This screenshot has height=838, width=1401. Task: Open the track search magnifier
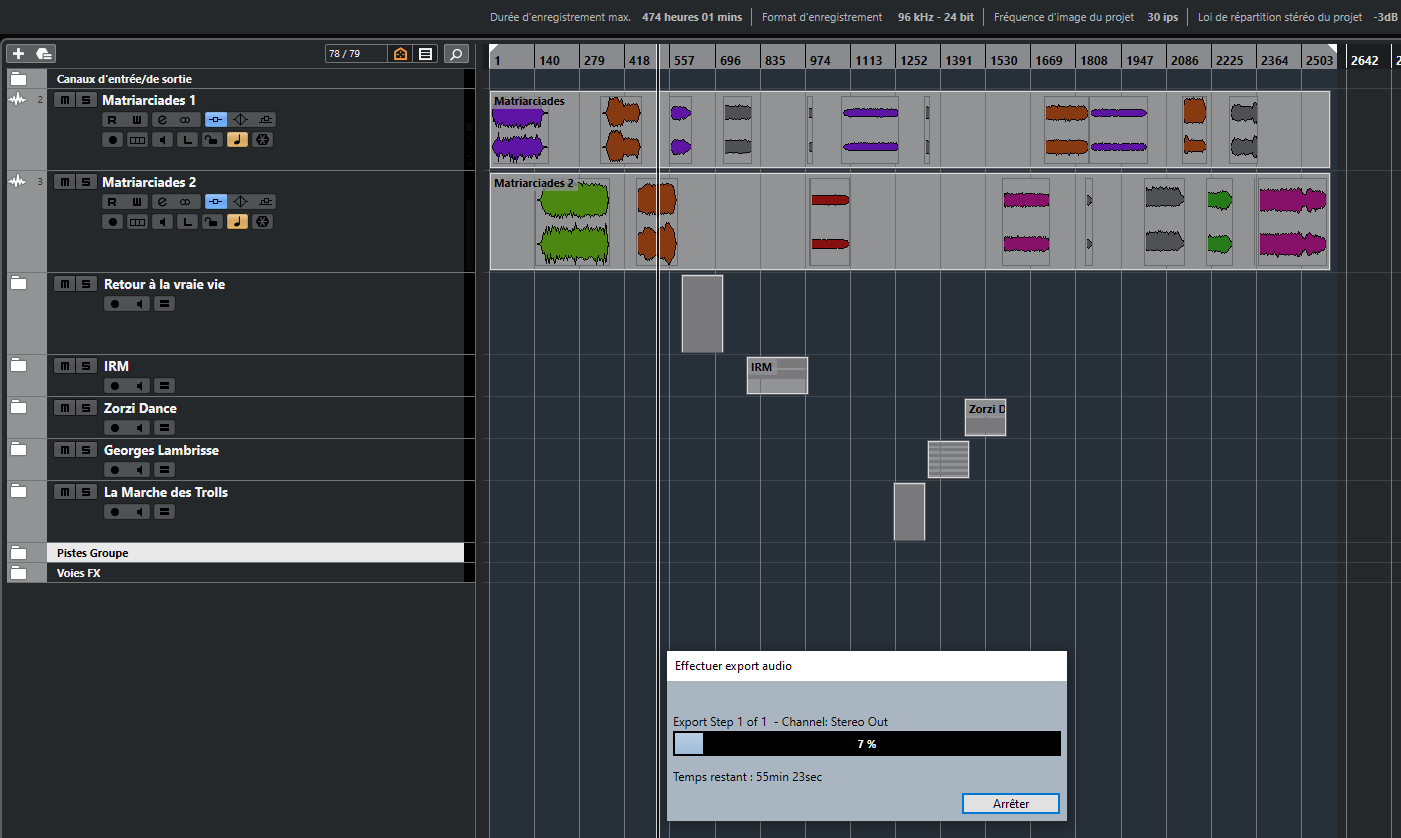(455, 54)
